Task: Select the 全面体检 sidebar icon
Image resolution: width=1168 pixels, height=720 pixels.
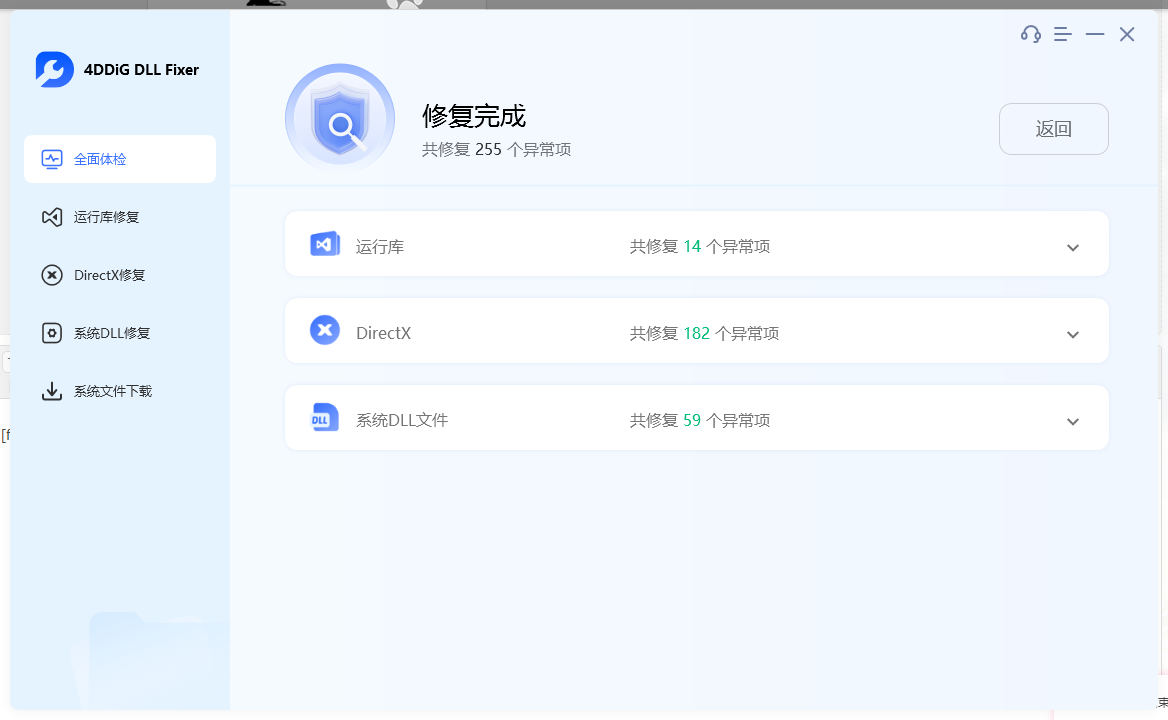Action: point(51,159)
